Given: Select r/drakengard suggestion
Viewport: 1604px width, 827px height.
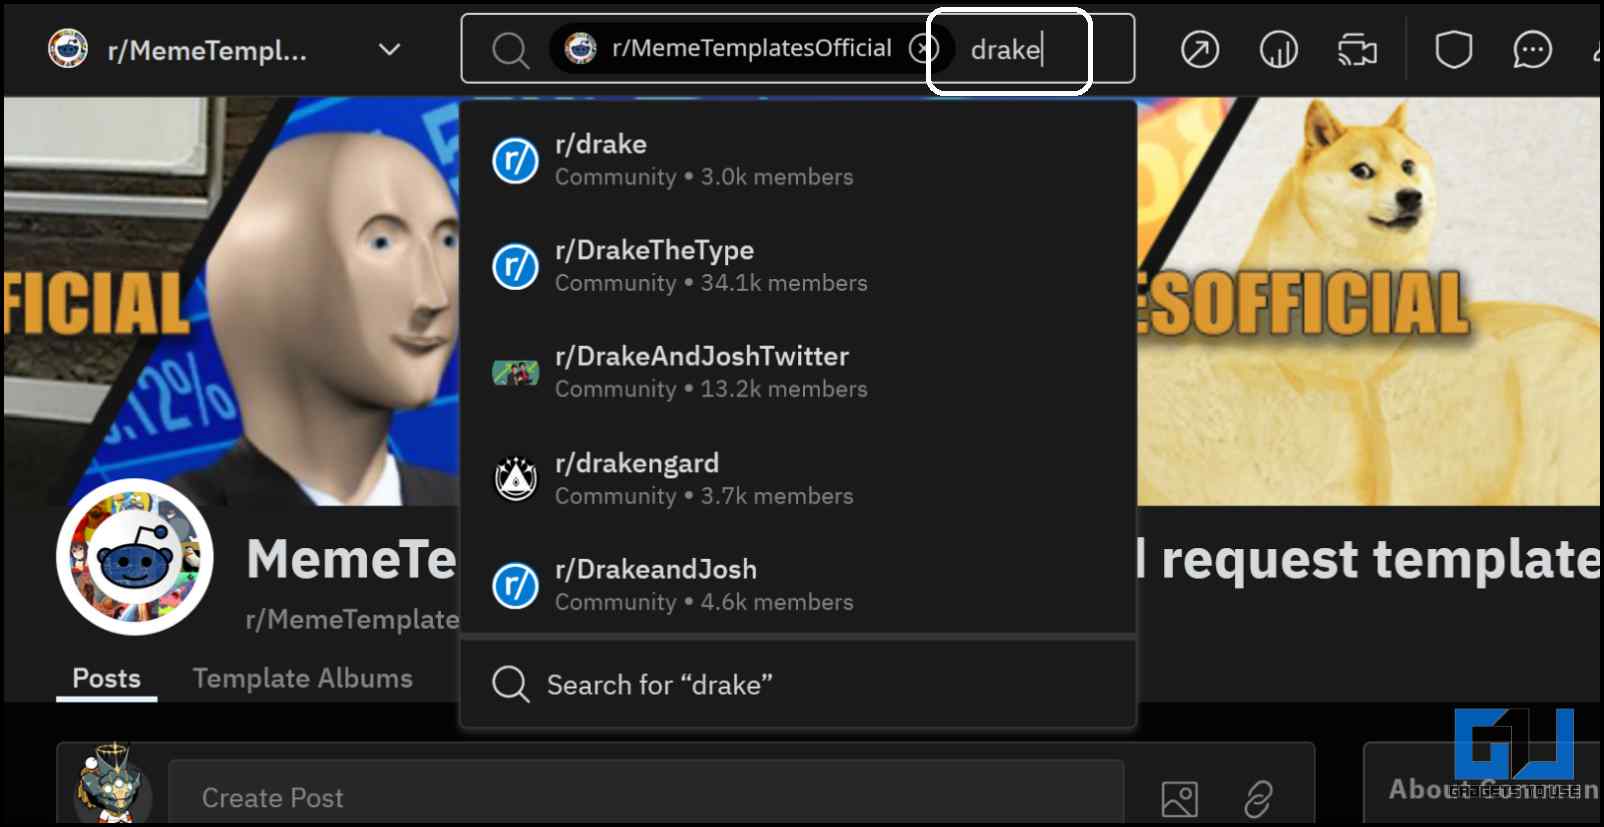Looking at the screenshot, I should tap(798, 479).
